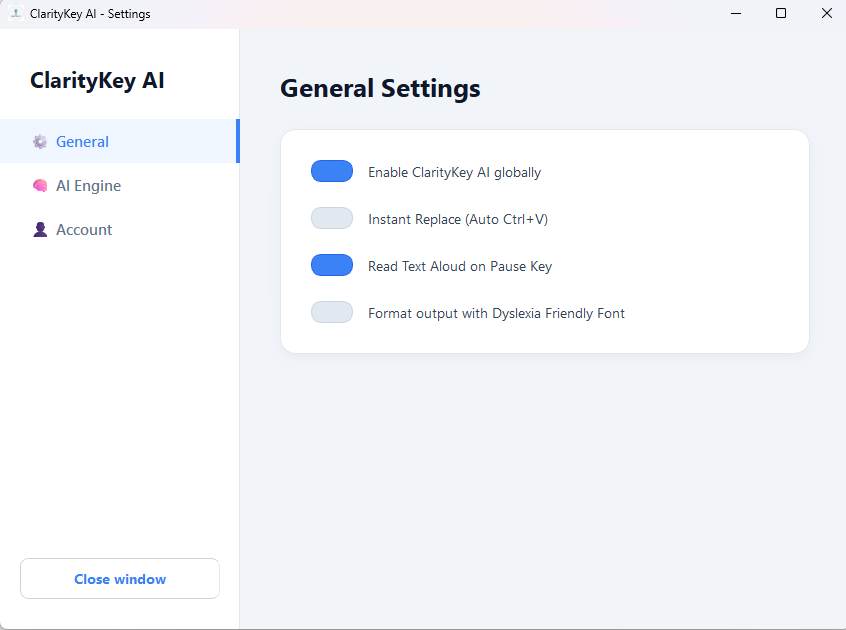Click the Enable ClarityKey AI globally label
The height and width of the screenshot is (630, 846).
(x=454, y=171)
